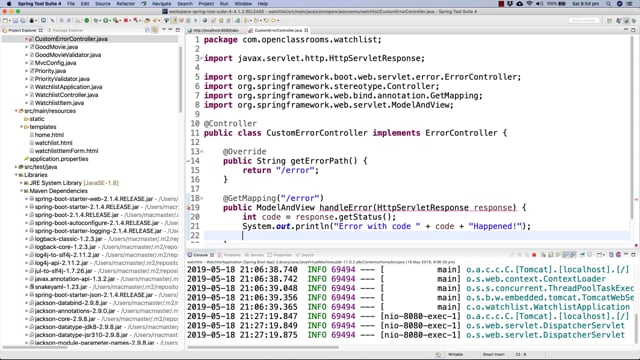
Task: Select jackson-databind-2.9.8.jar dependency
Action: (x=71, y=303)
